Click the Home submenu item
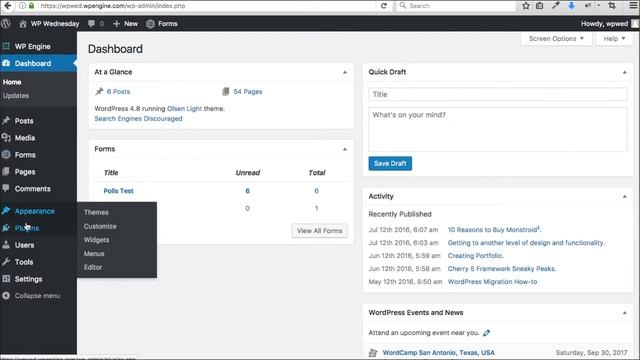The image size is (640, 360). click(12, 82)
